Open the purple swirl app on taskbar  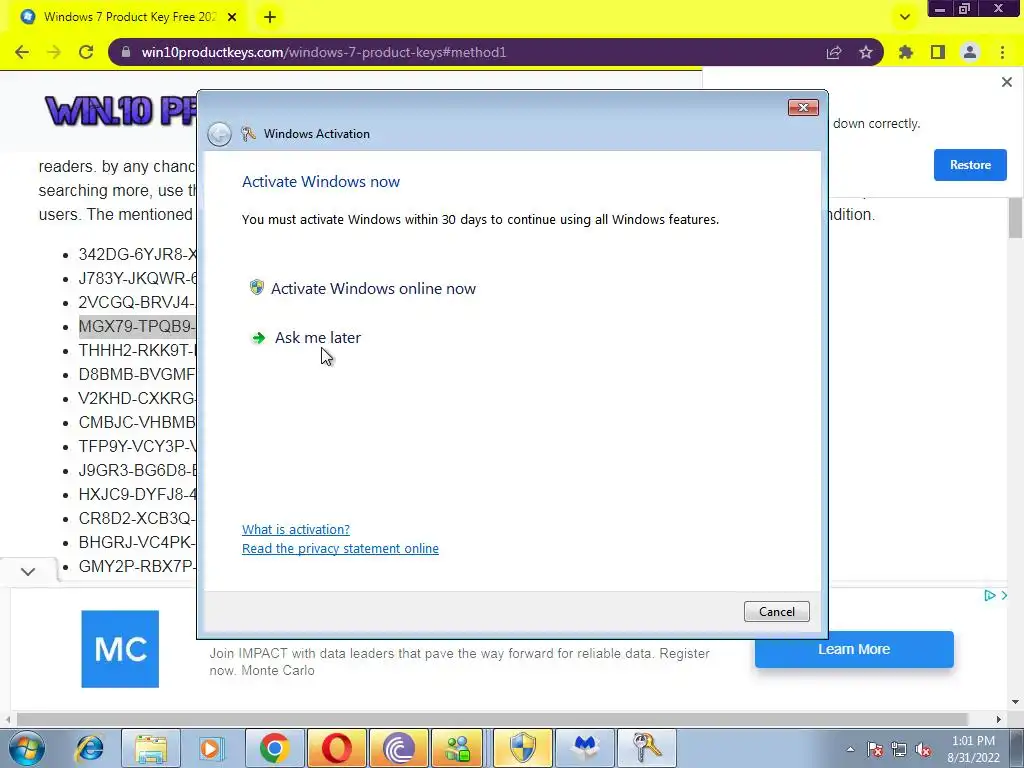(398, 748)
